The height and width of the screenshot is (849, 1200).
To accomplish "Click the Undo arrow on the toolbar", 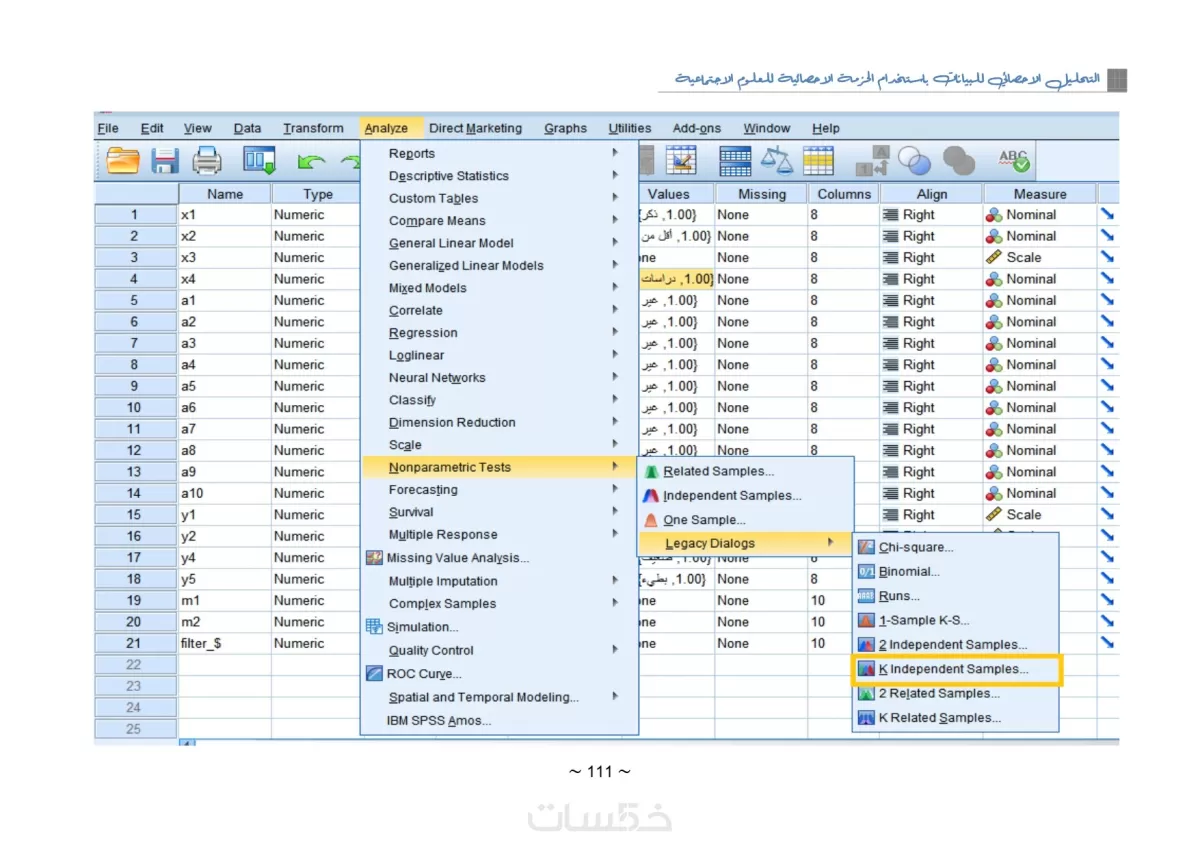I will pyautogui.click(x=312, y=160).
